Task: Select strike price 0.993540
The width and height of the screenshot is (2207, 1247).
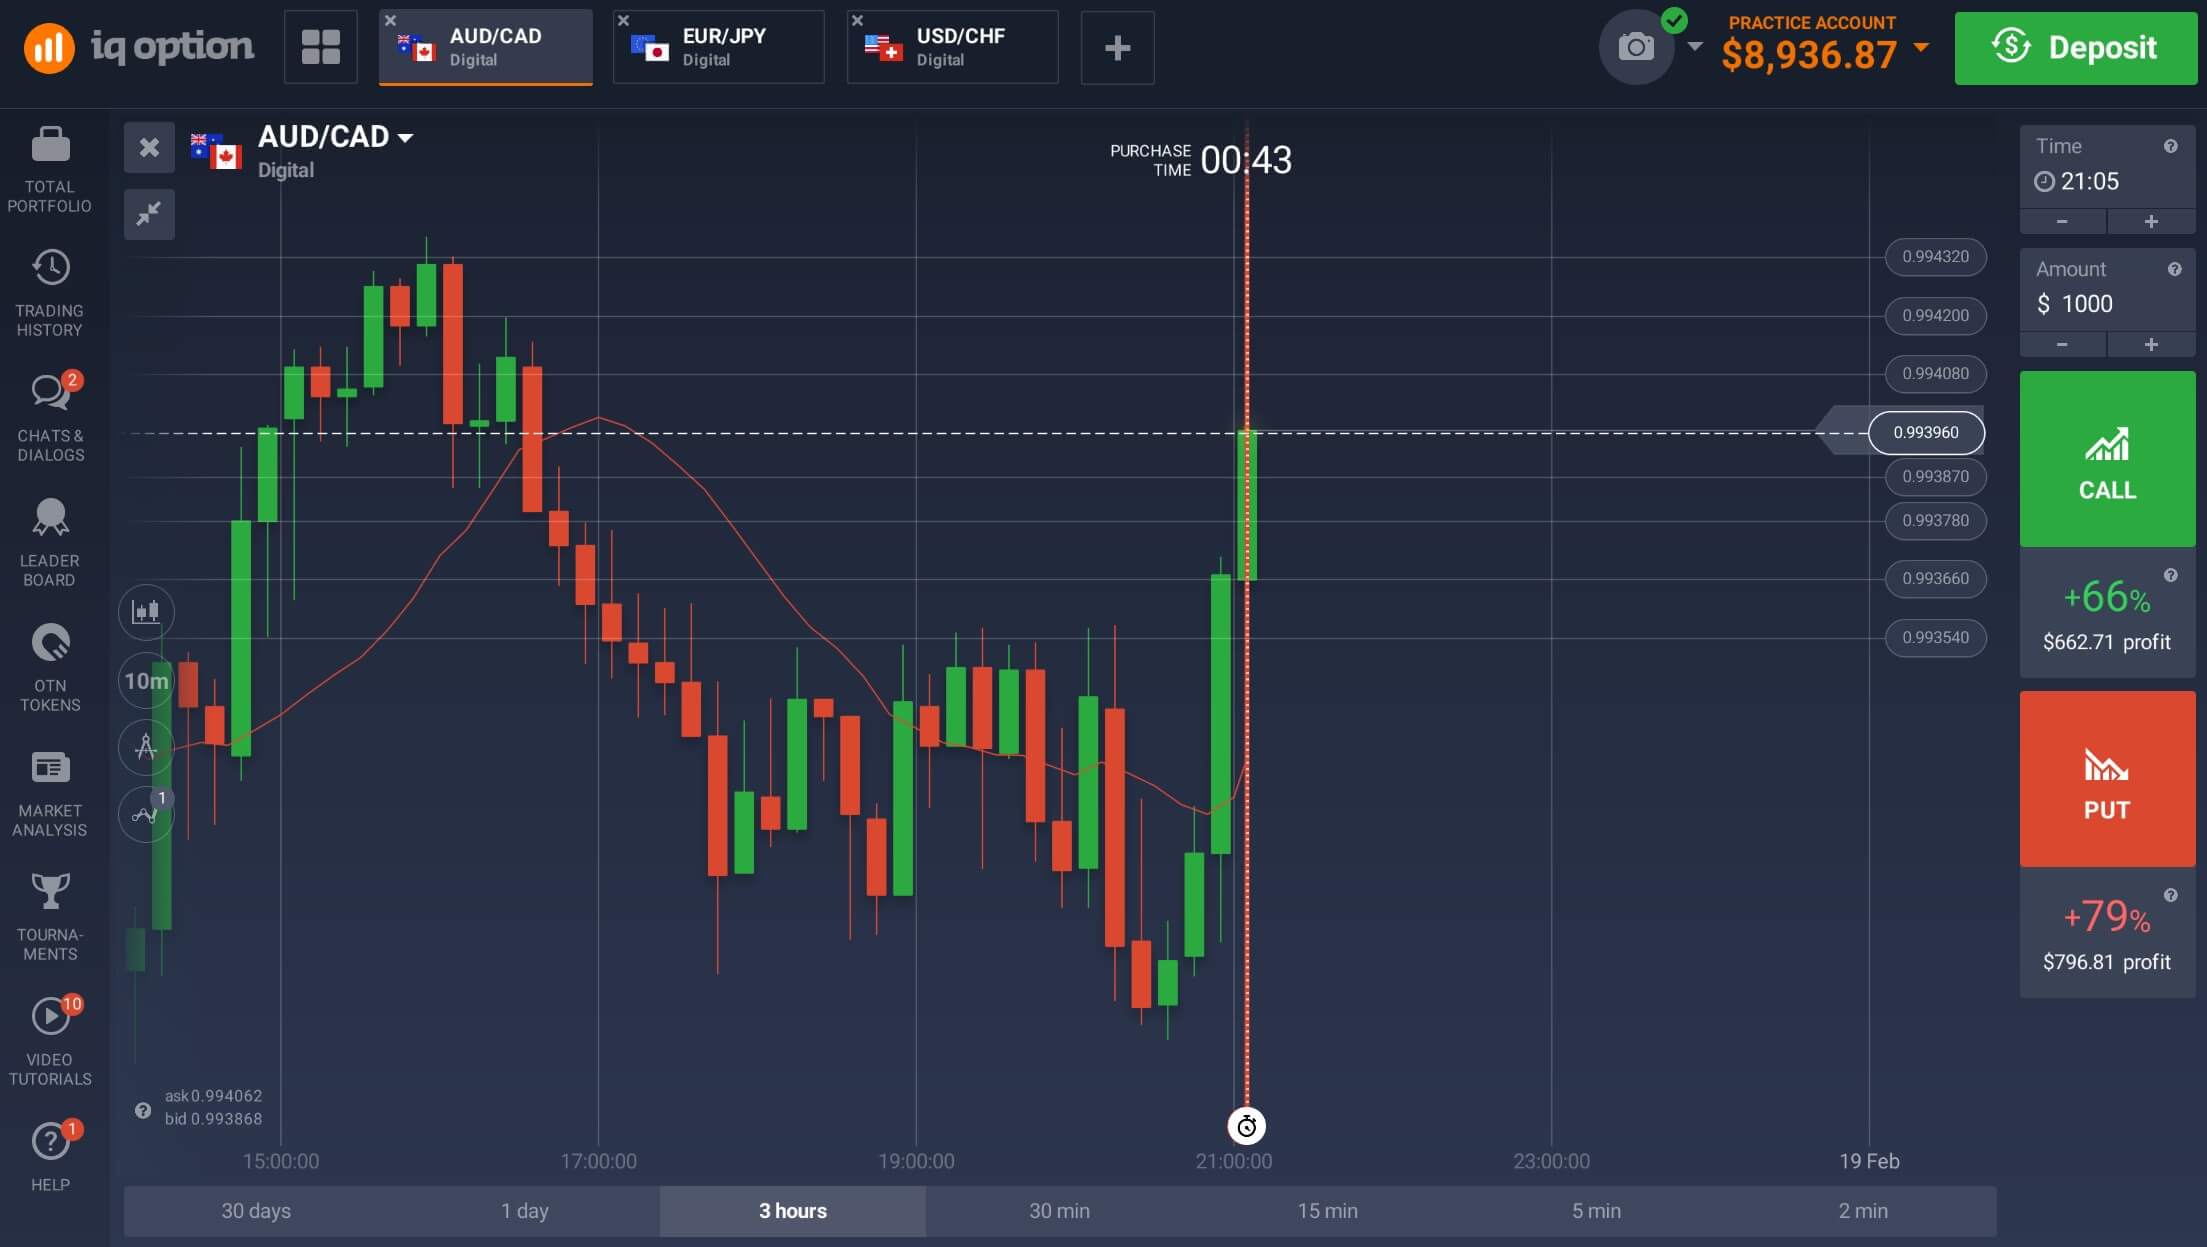Action: point(1936,638)
